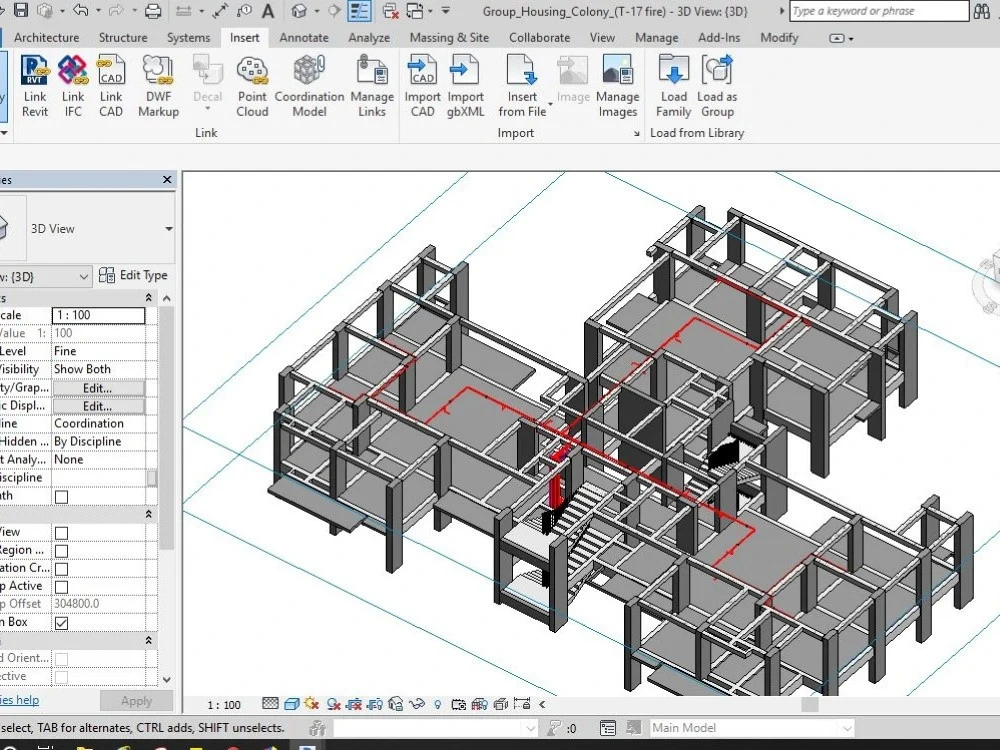Uncheck the Section Box checkbox
Screen dimensions: 1000x750
tap(61, 623)
